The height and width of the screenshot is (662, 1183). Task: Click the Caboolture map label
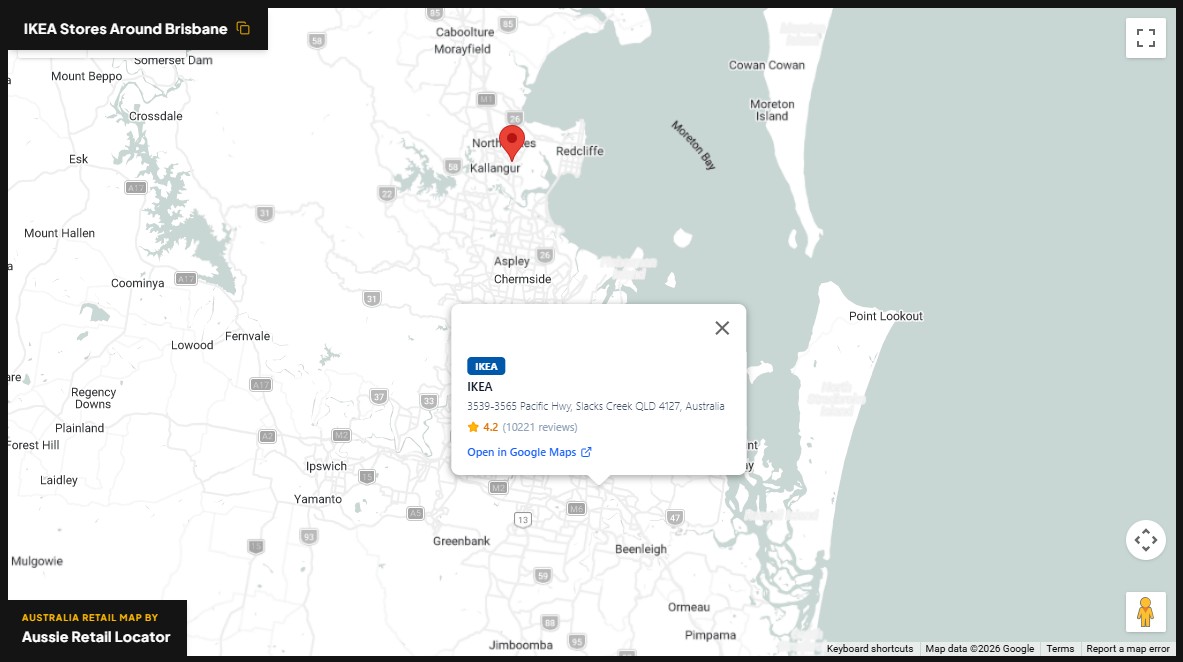[x=465, y=32]
